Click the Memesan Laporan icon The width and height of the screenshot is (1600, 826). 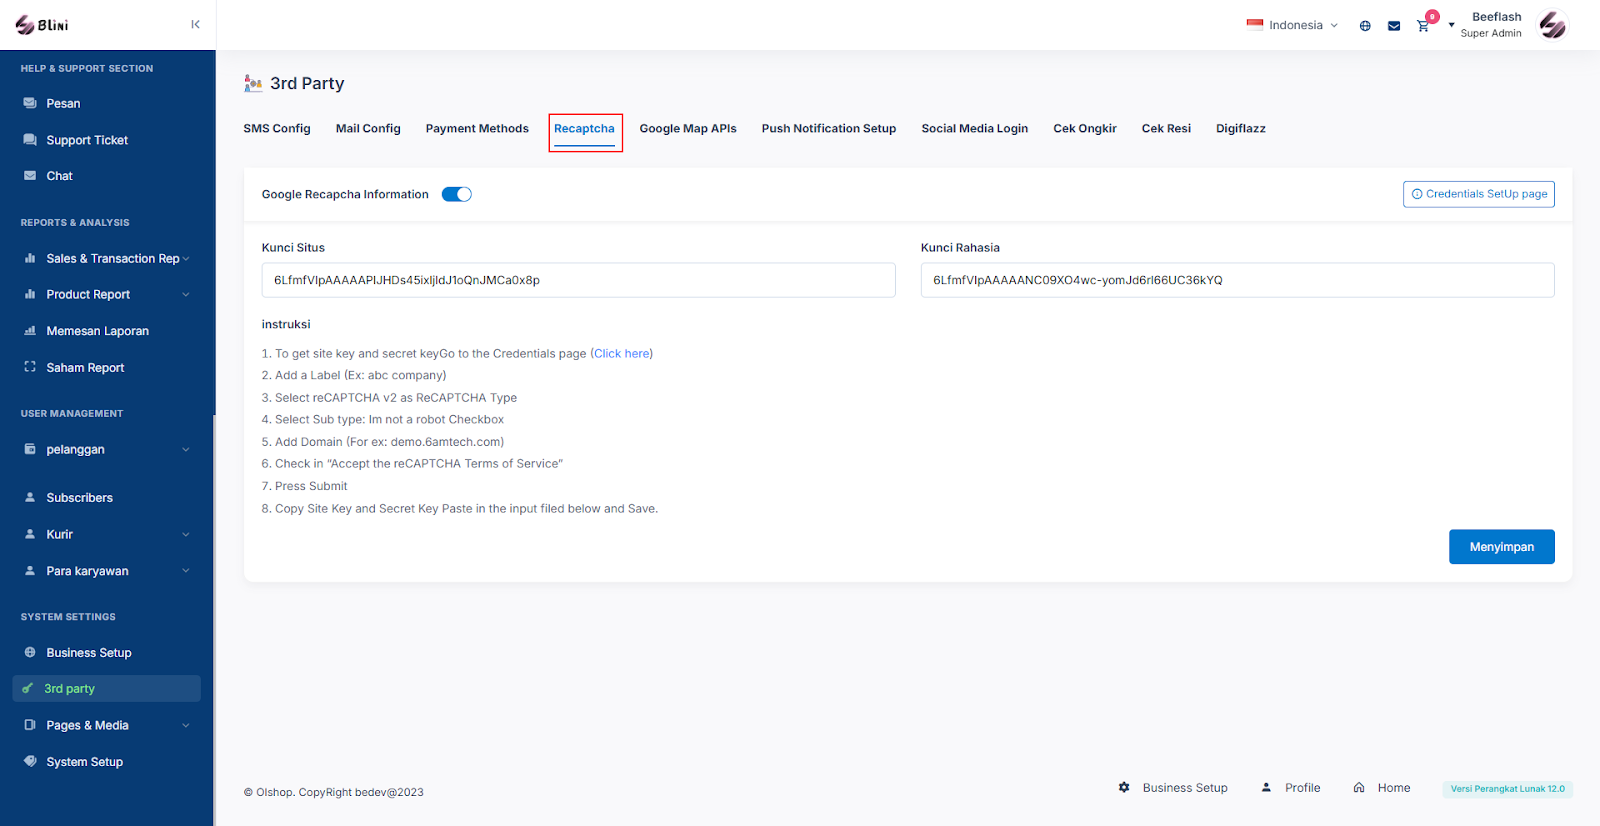tap(30, 331)
